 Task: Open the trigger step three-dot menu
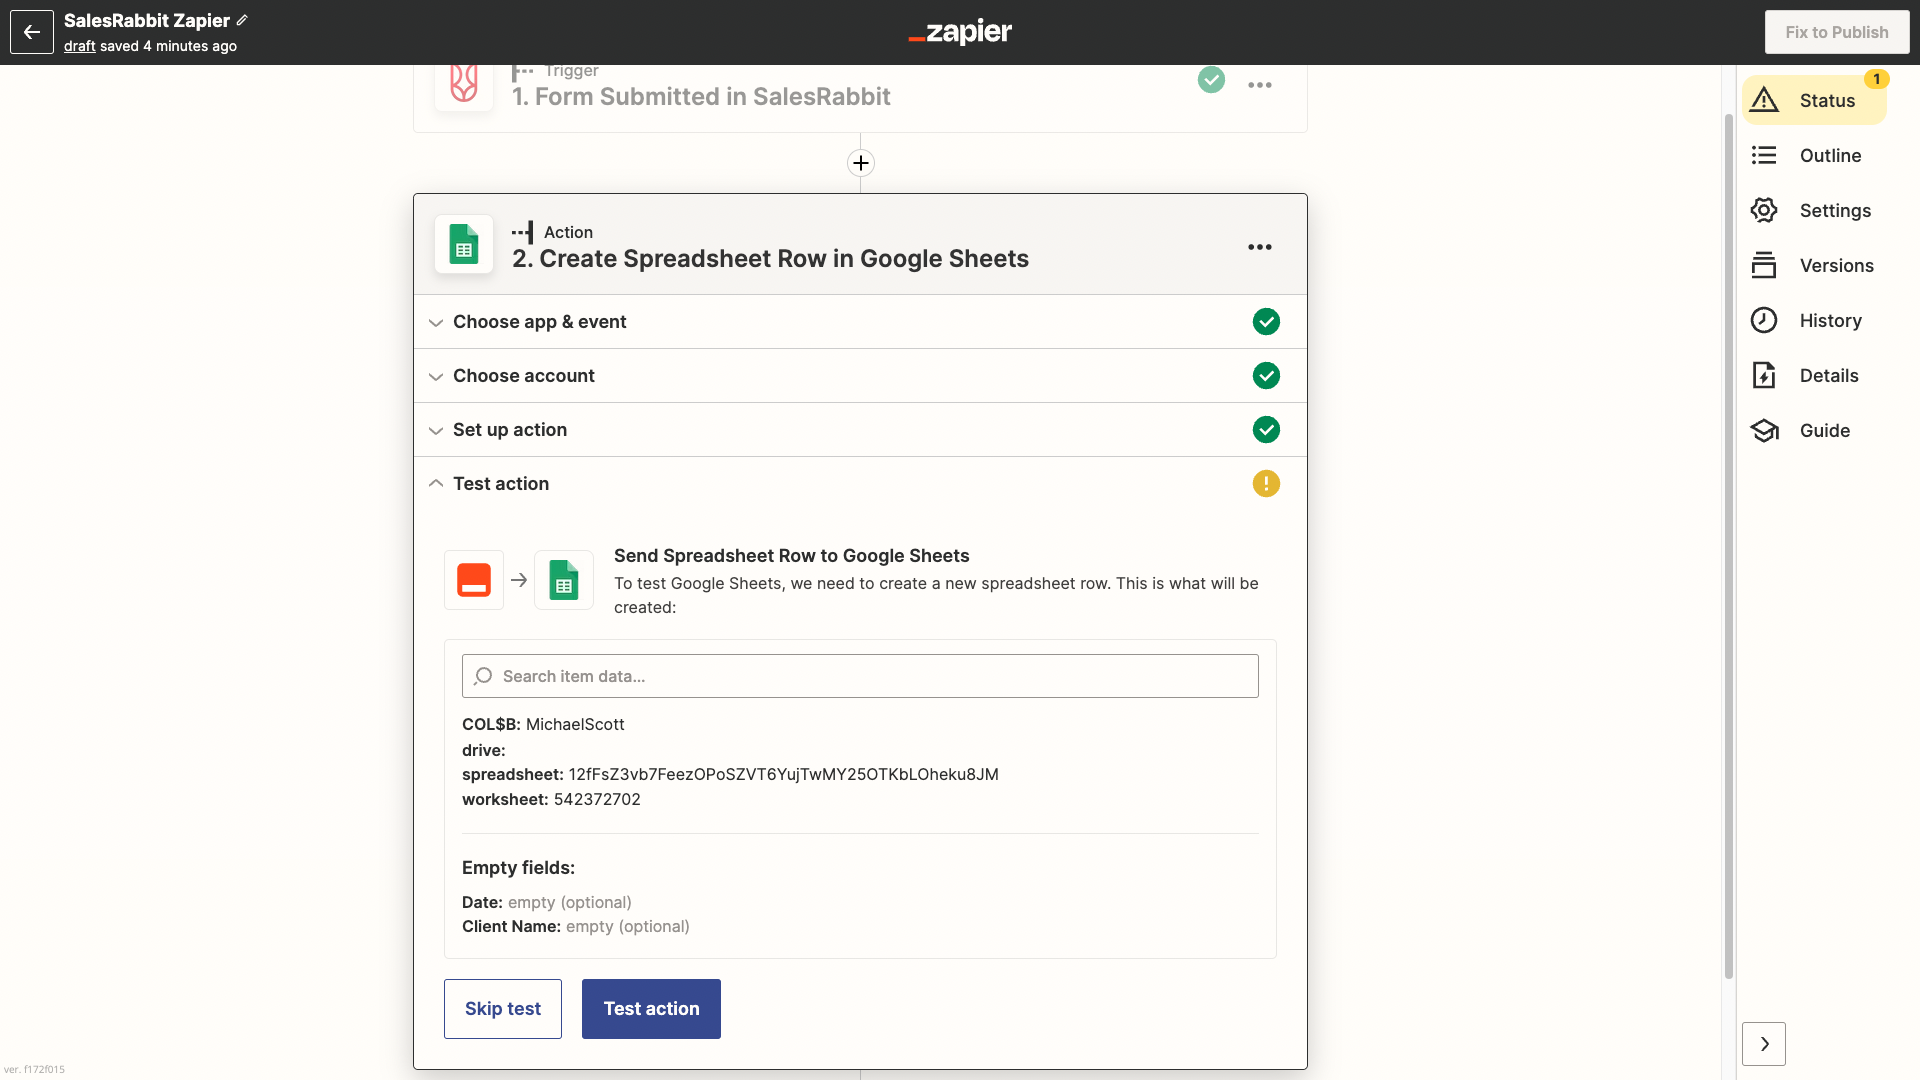point(1260,85)
